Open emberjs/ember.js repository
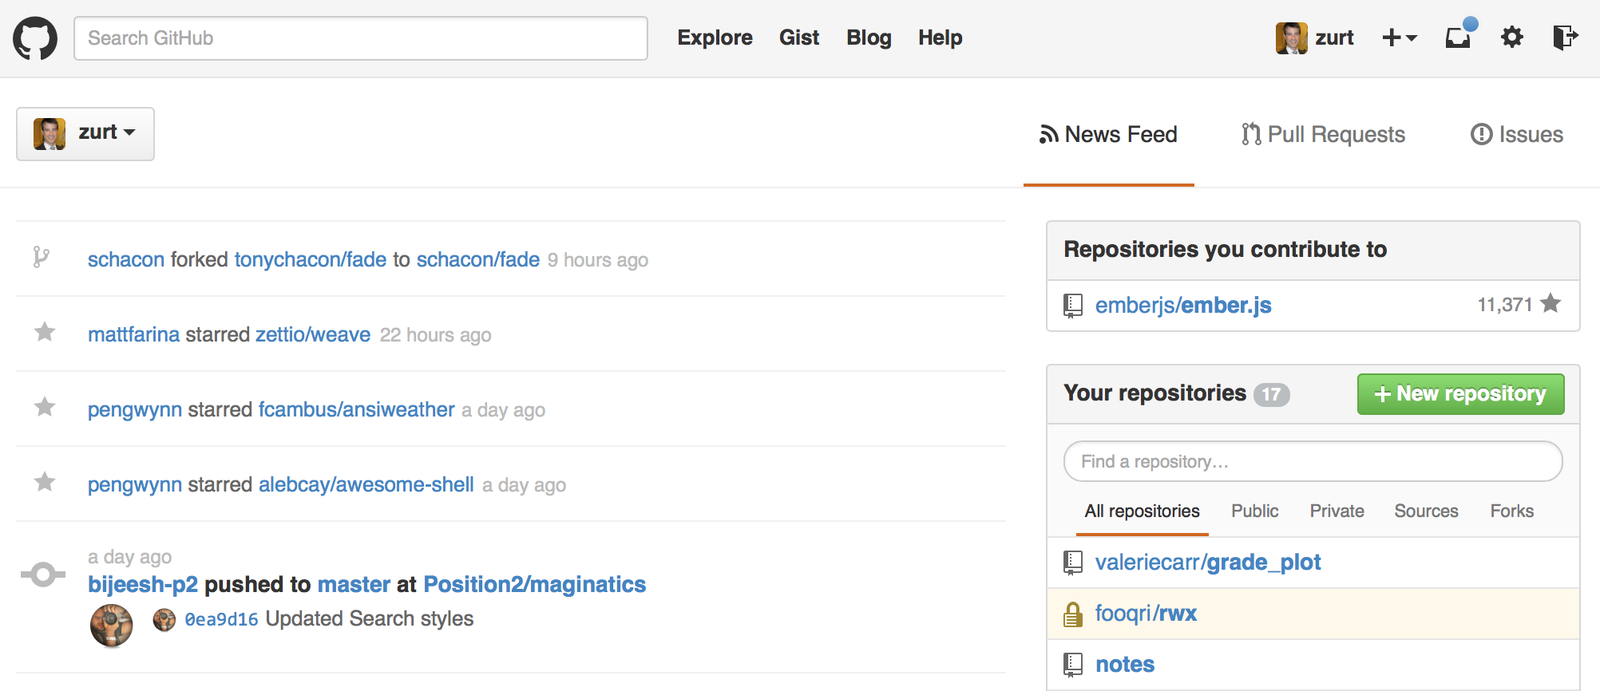1600x691 pixels. (1183, 306)
